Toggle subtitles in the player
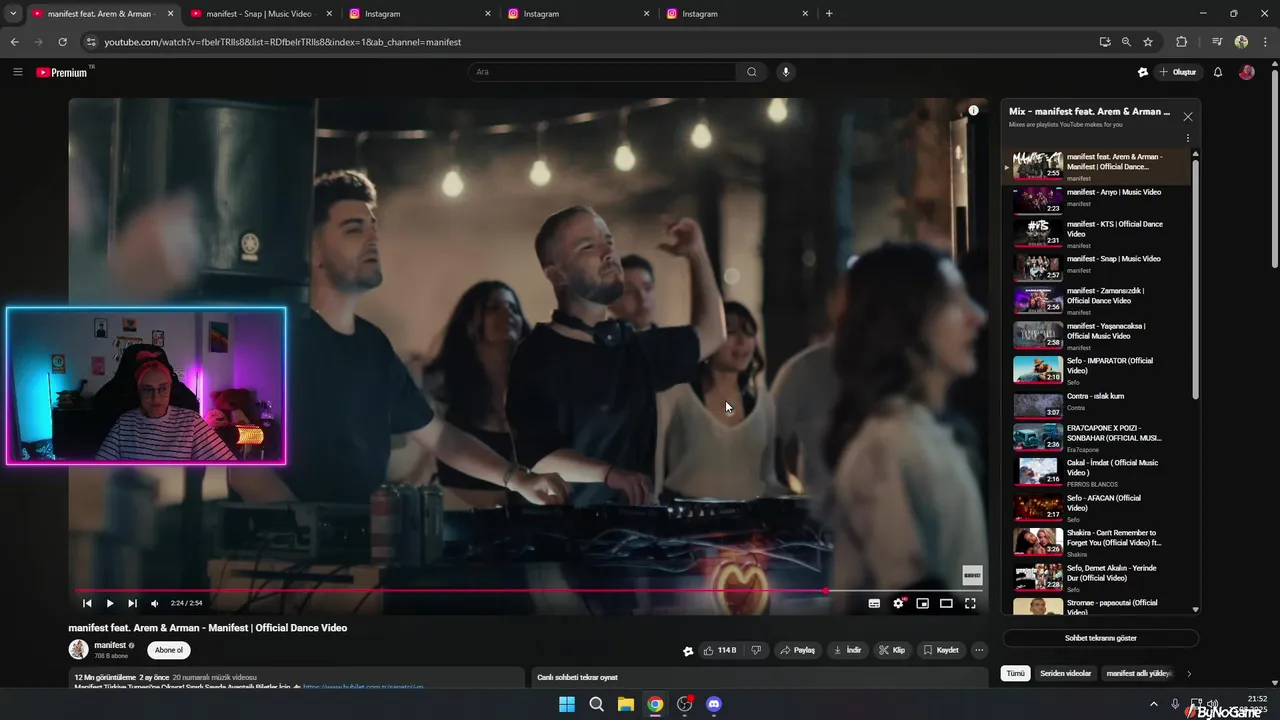Image resolution: width=1280 pixels, height=720 pixels. coord(874,603)
